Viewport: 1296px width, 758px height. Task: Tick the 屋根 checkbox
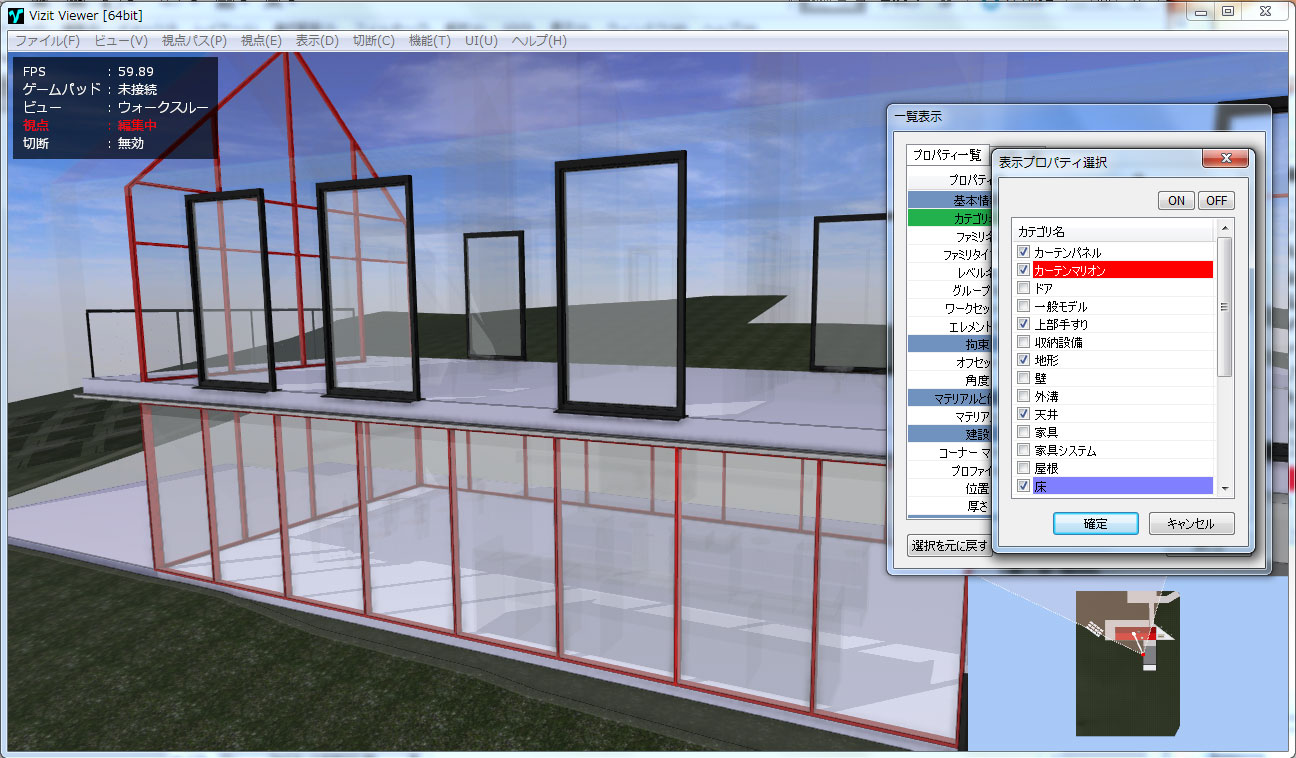(x=1023, y=468)
